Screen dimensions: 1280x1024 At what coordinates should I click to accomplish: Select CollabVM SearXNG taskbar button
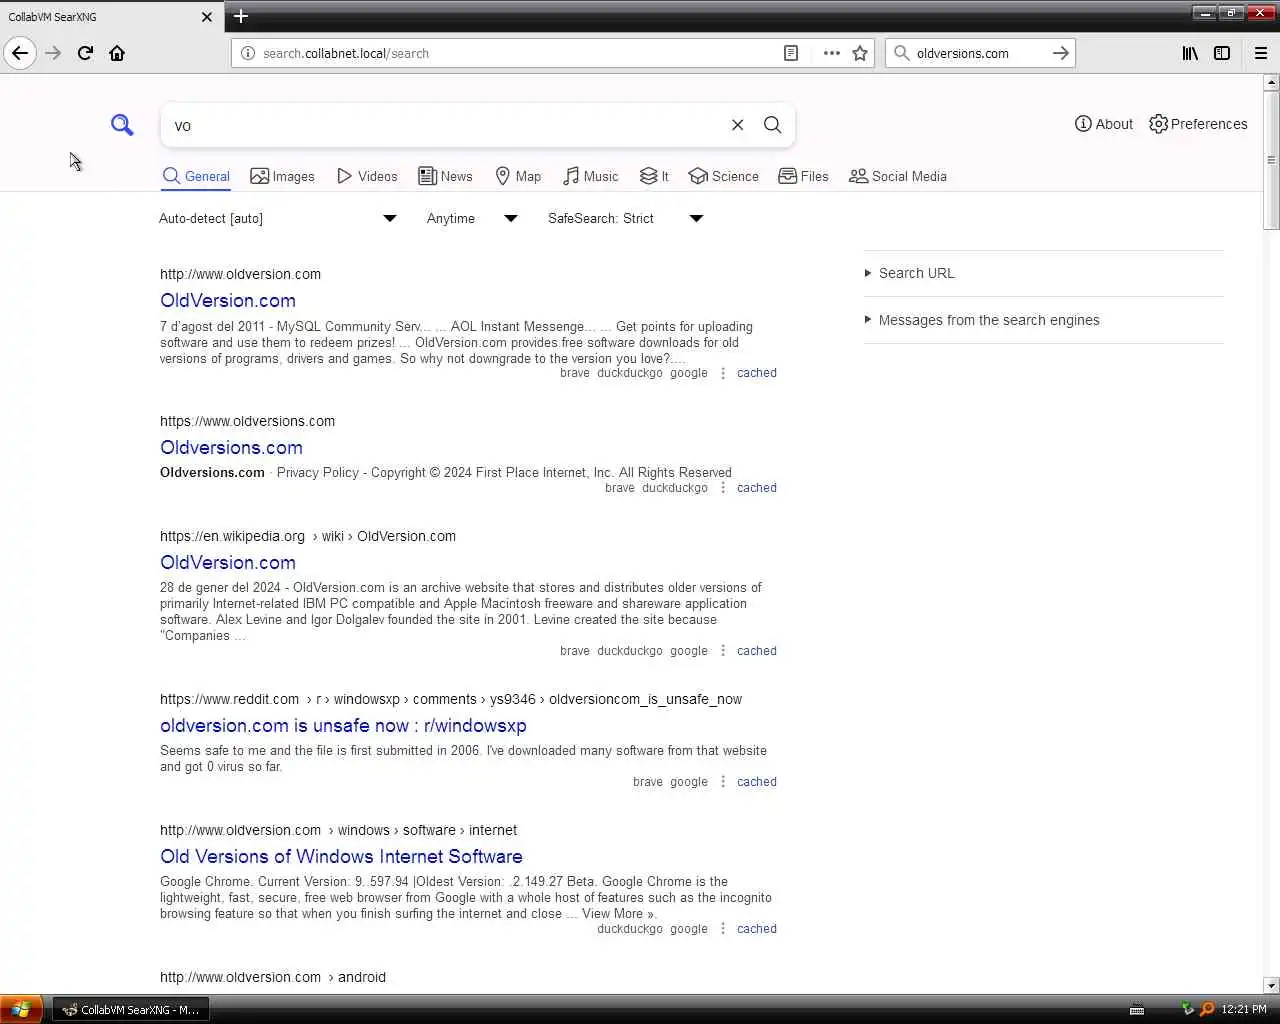click(x=131, y=1010)
